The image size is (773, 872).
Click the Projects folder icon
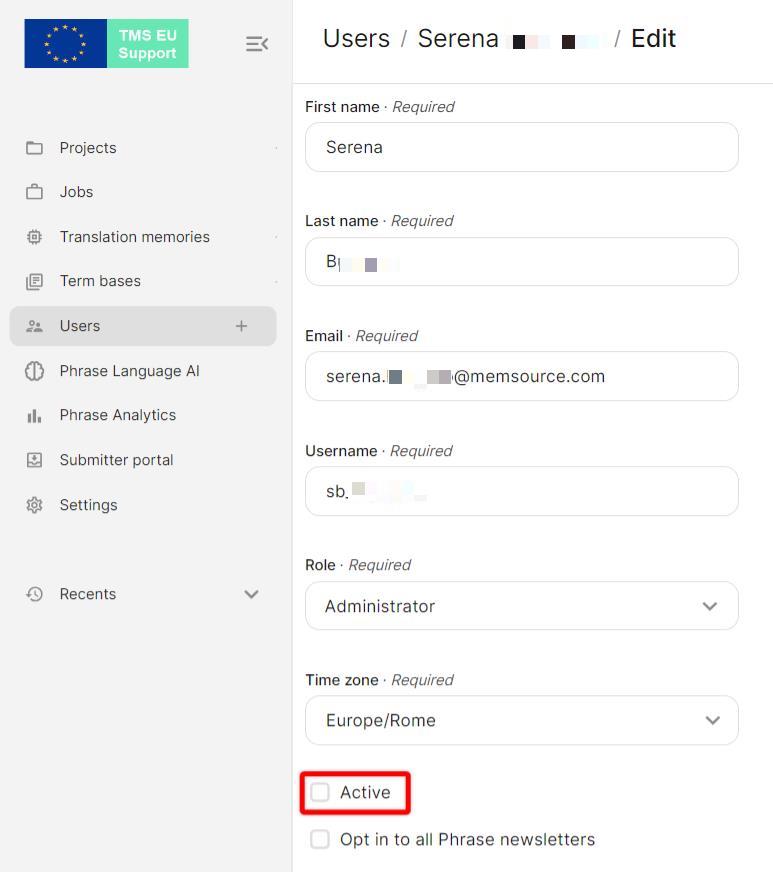point(34,148)
